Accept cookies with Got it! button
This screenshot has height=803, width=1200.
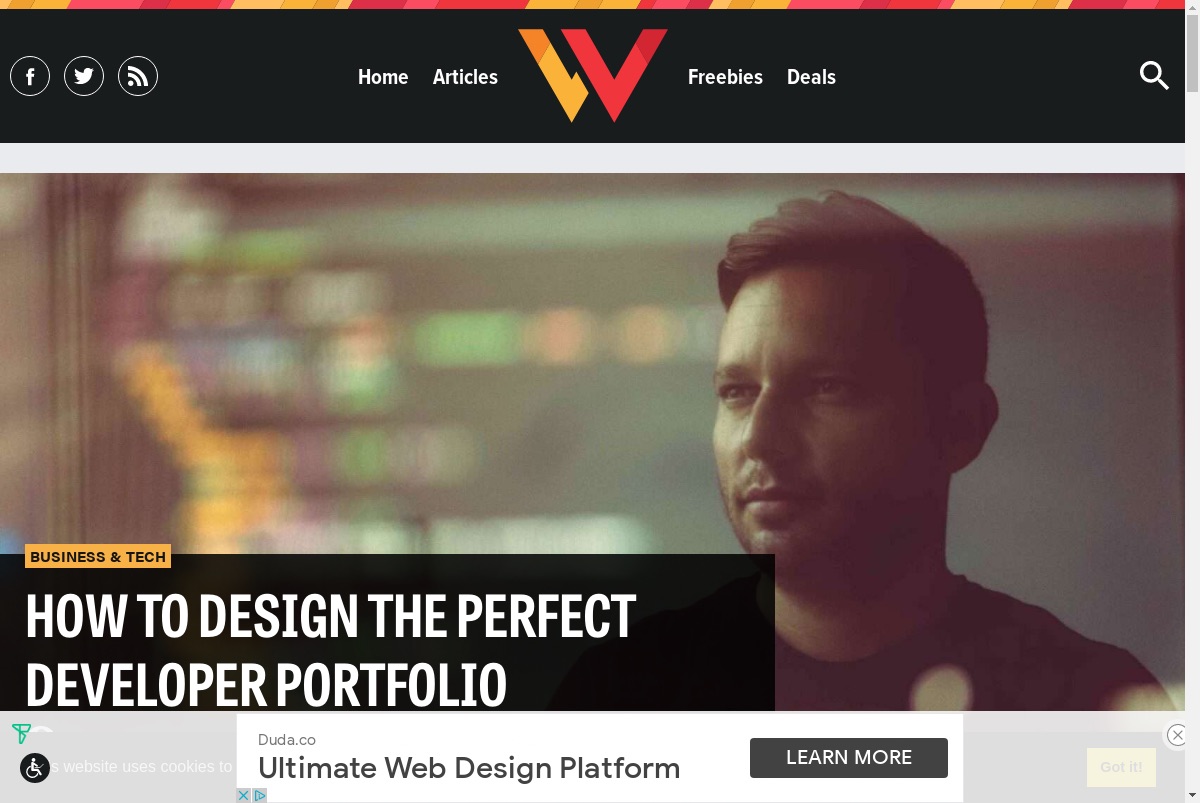tap(1121, 767)
